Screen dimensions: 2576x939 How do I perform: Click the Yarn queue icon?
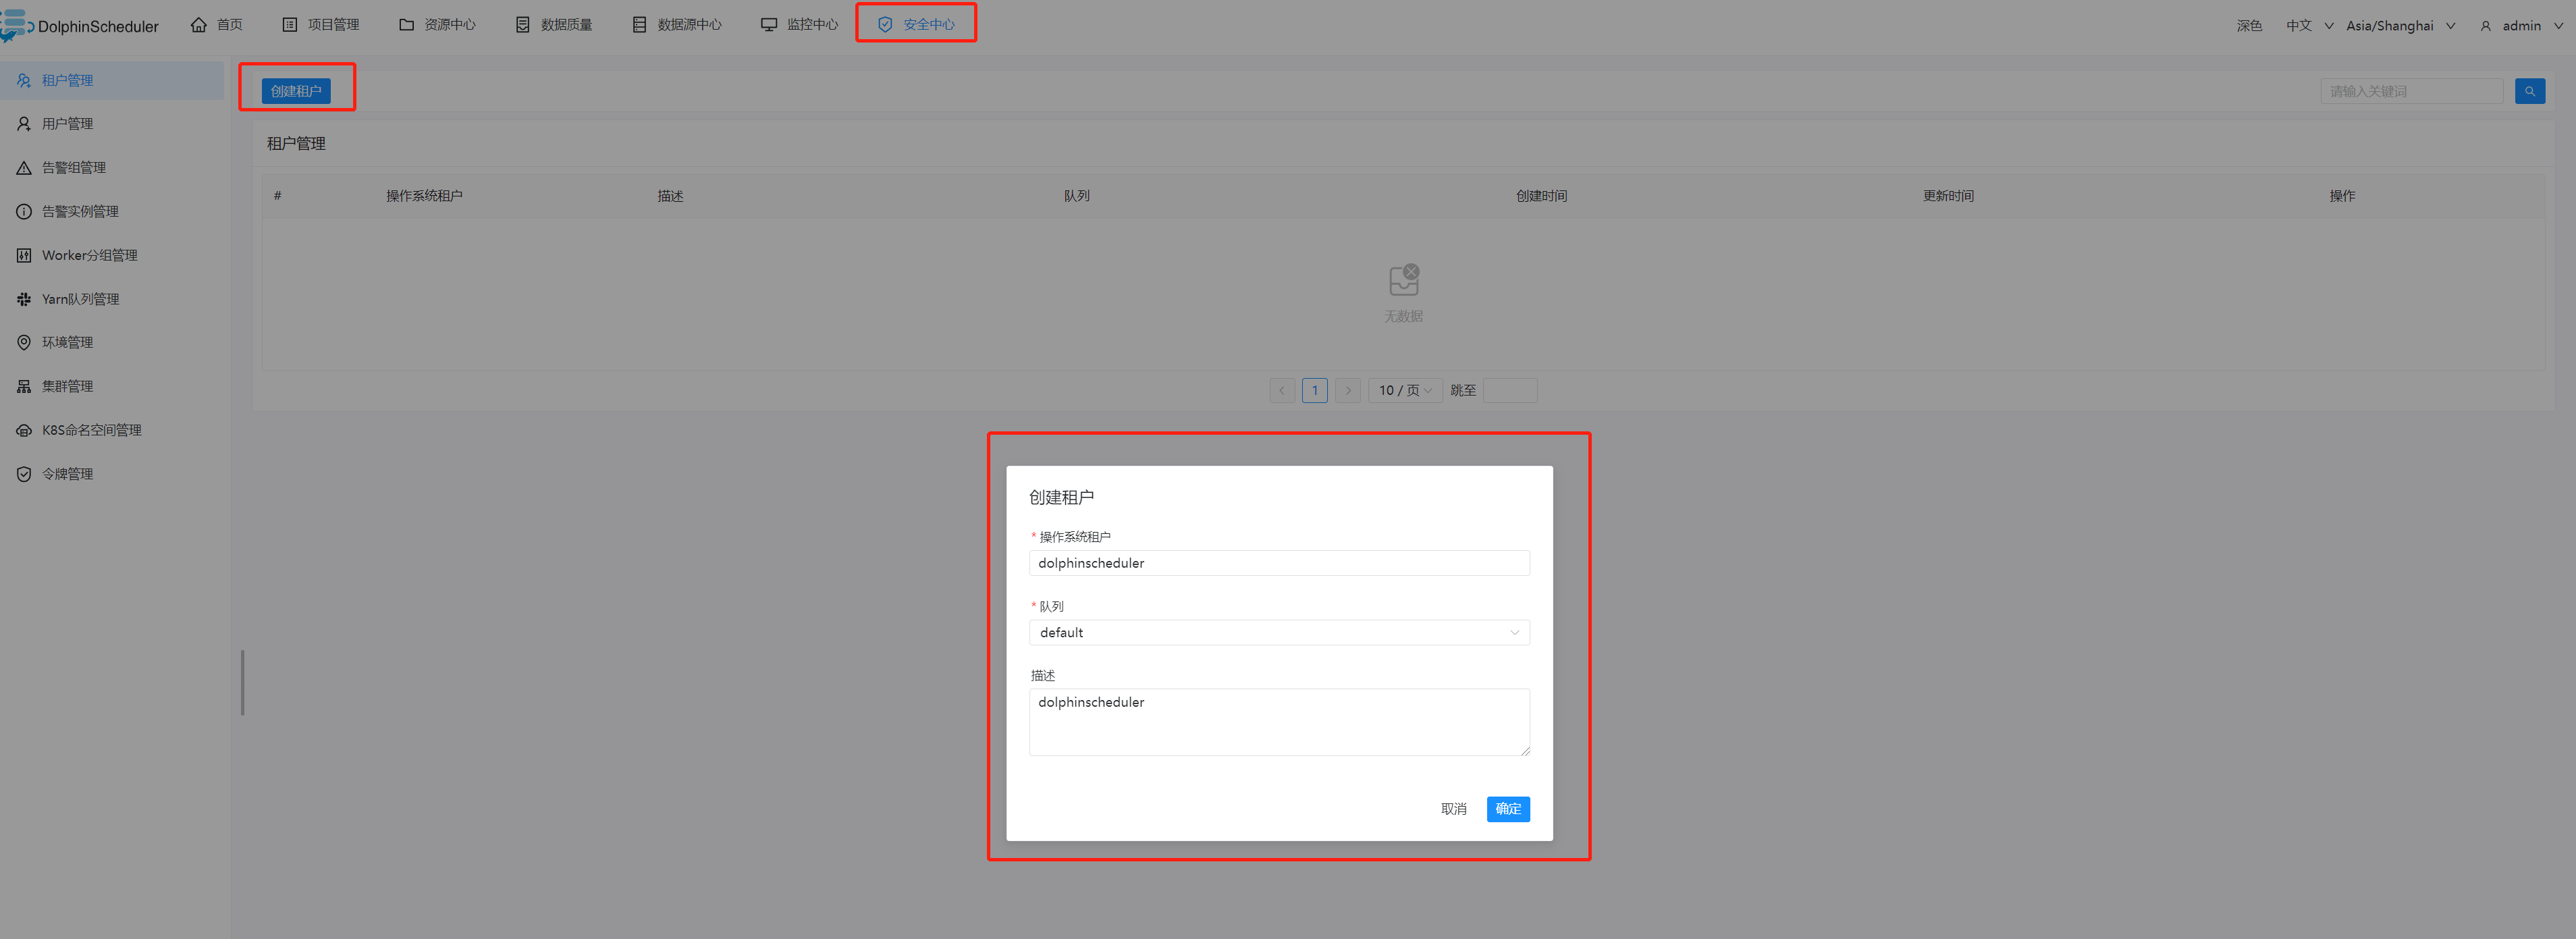[x=24, y=299]
